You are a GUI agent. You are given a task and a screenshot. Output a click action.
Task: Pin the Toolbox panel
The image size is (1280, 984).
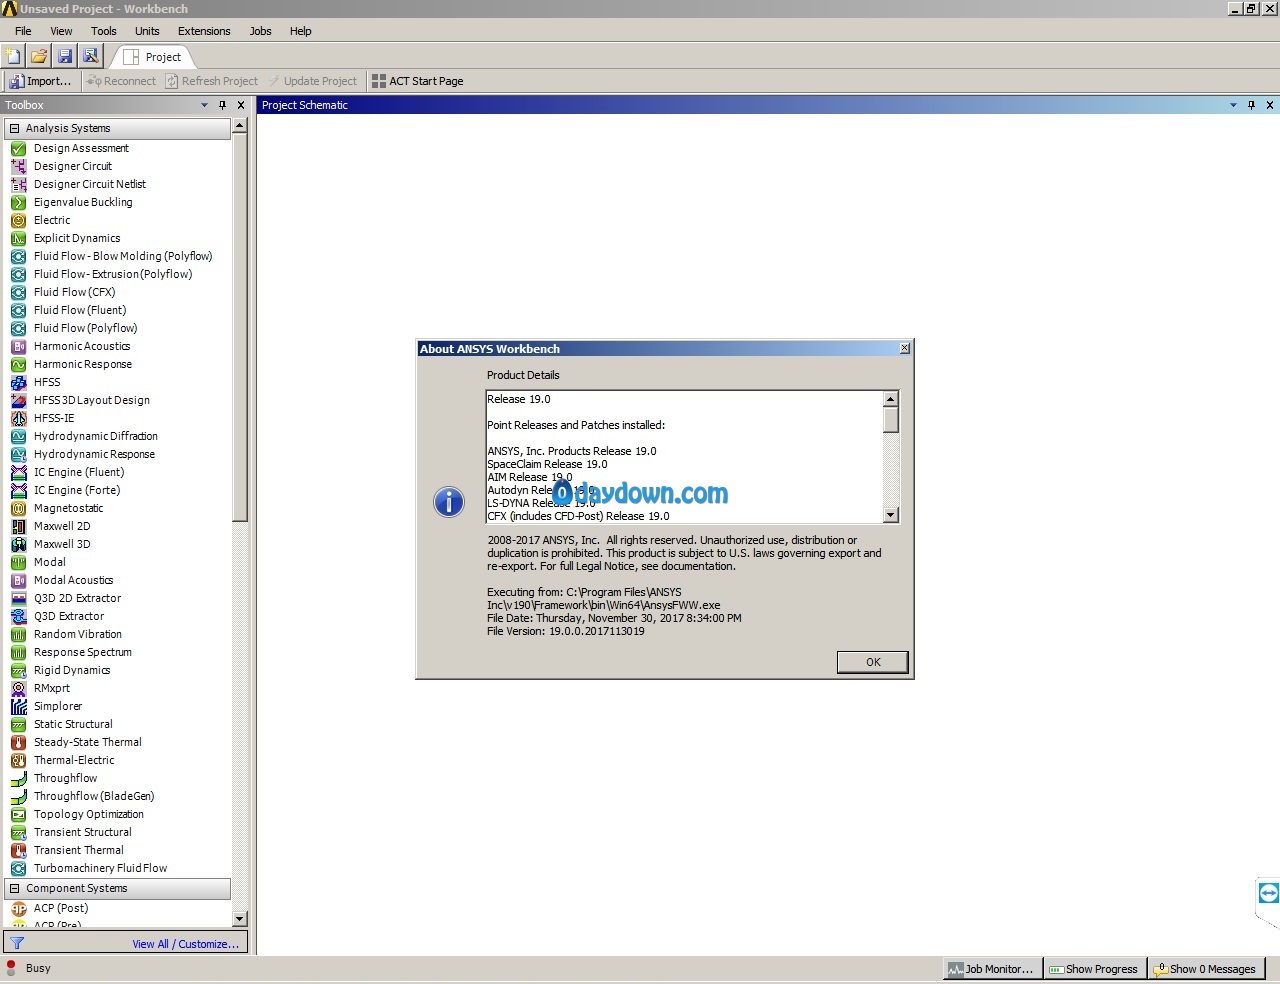point(222,105)
